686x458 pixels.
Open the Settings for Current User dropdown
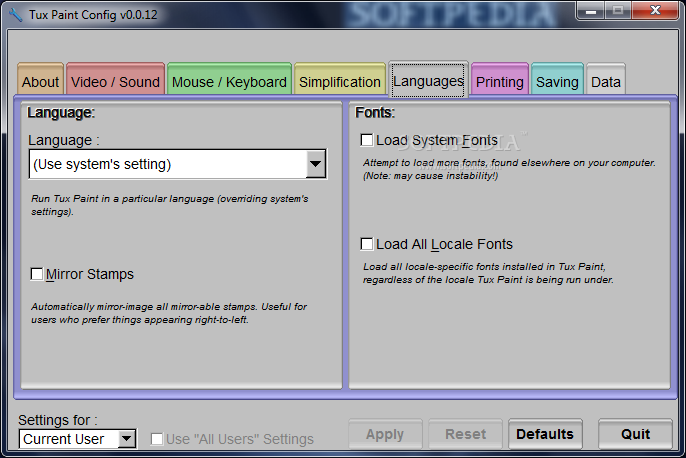77,439
